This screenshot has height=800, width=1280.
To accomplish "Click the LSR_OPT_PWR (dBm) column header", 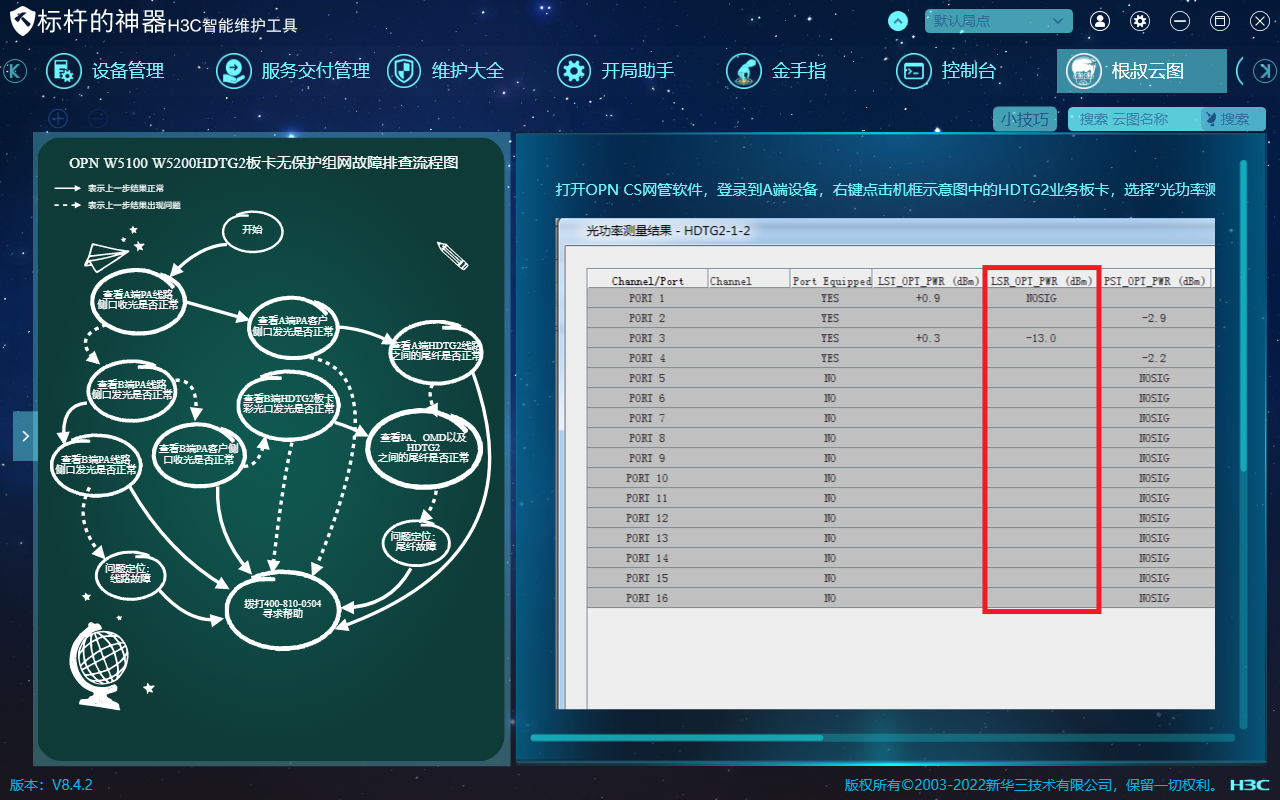I will 1042,281.
